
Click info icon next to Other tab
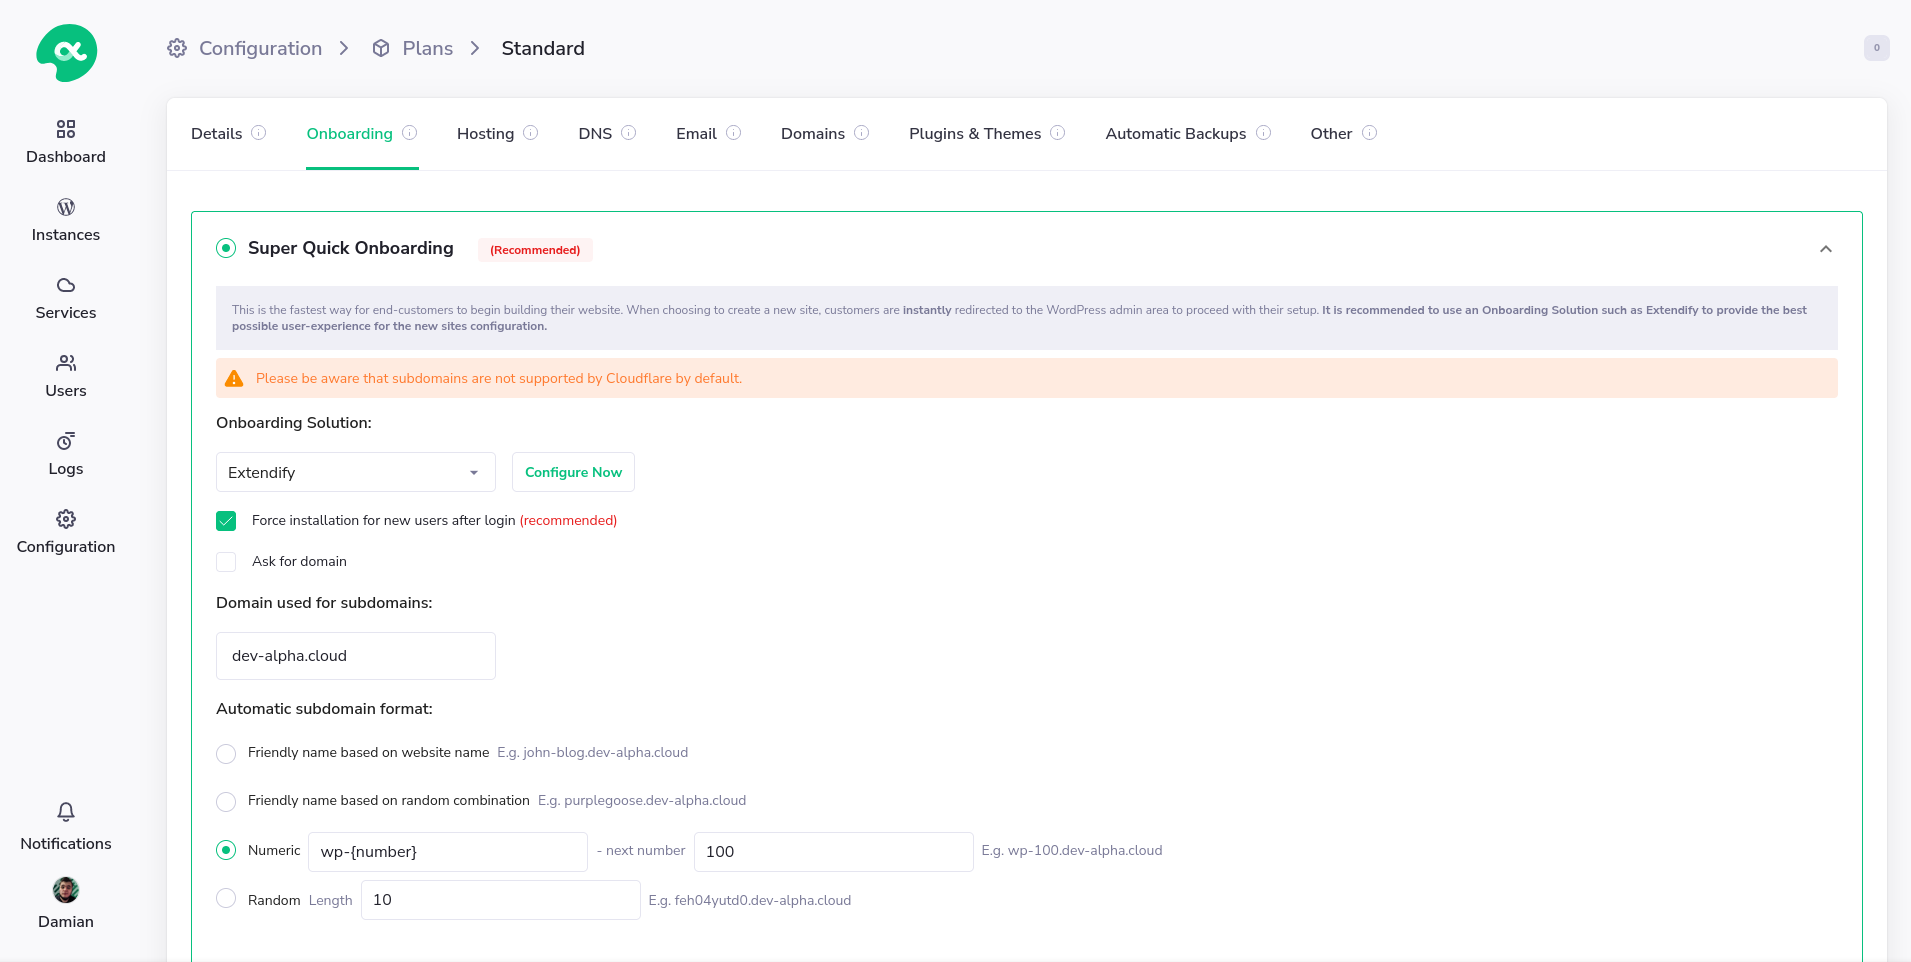(1370, 133)
